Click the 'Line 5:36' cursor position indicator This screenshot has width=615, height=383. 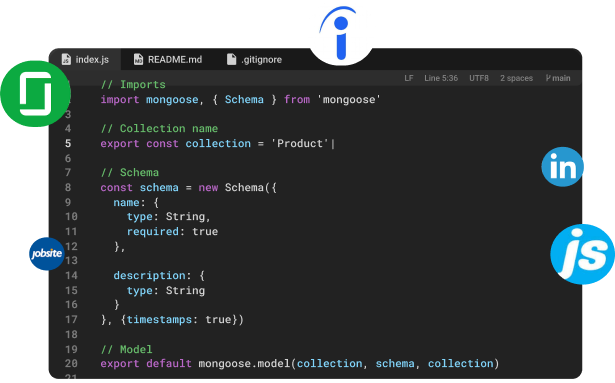point(441,78)
